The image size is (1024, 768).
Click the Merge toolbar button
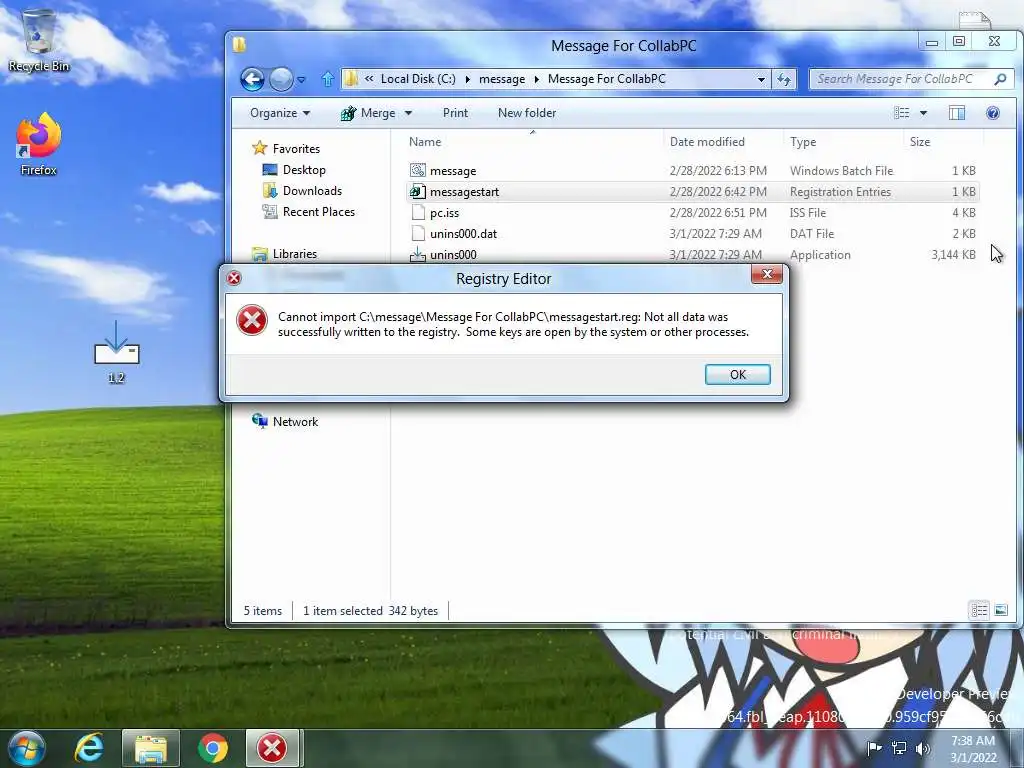369,113
